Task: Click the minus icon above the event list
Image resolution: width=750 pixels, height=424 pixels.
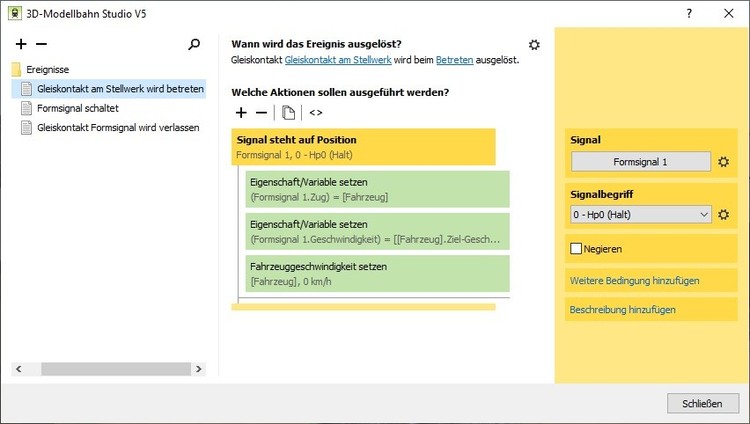Action: [41, 45]
